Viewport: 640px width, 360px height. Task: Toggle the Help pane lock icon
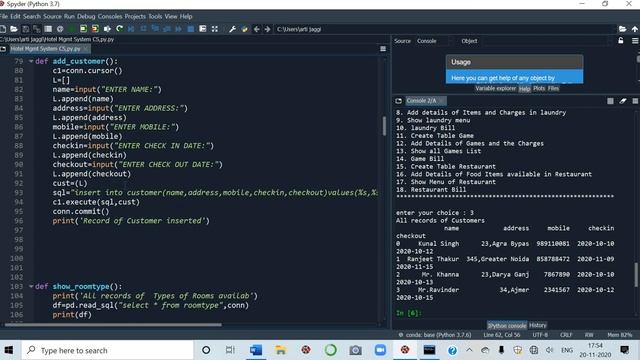click(620, 41)
